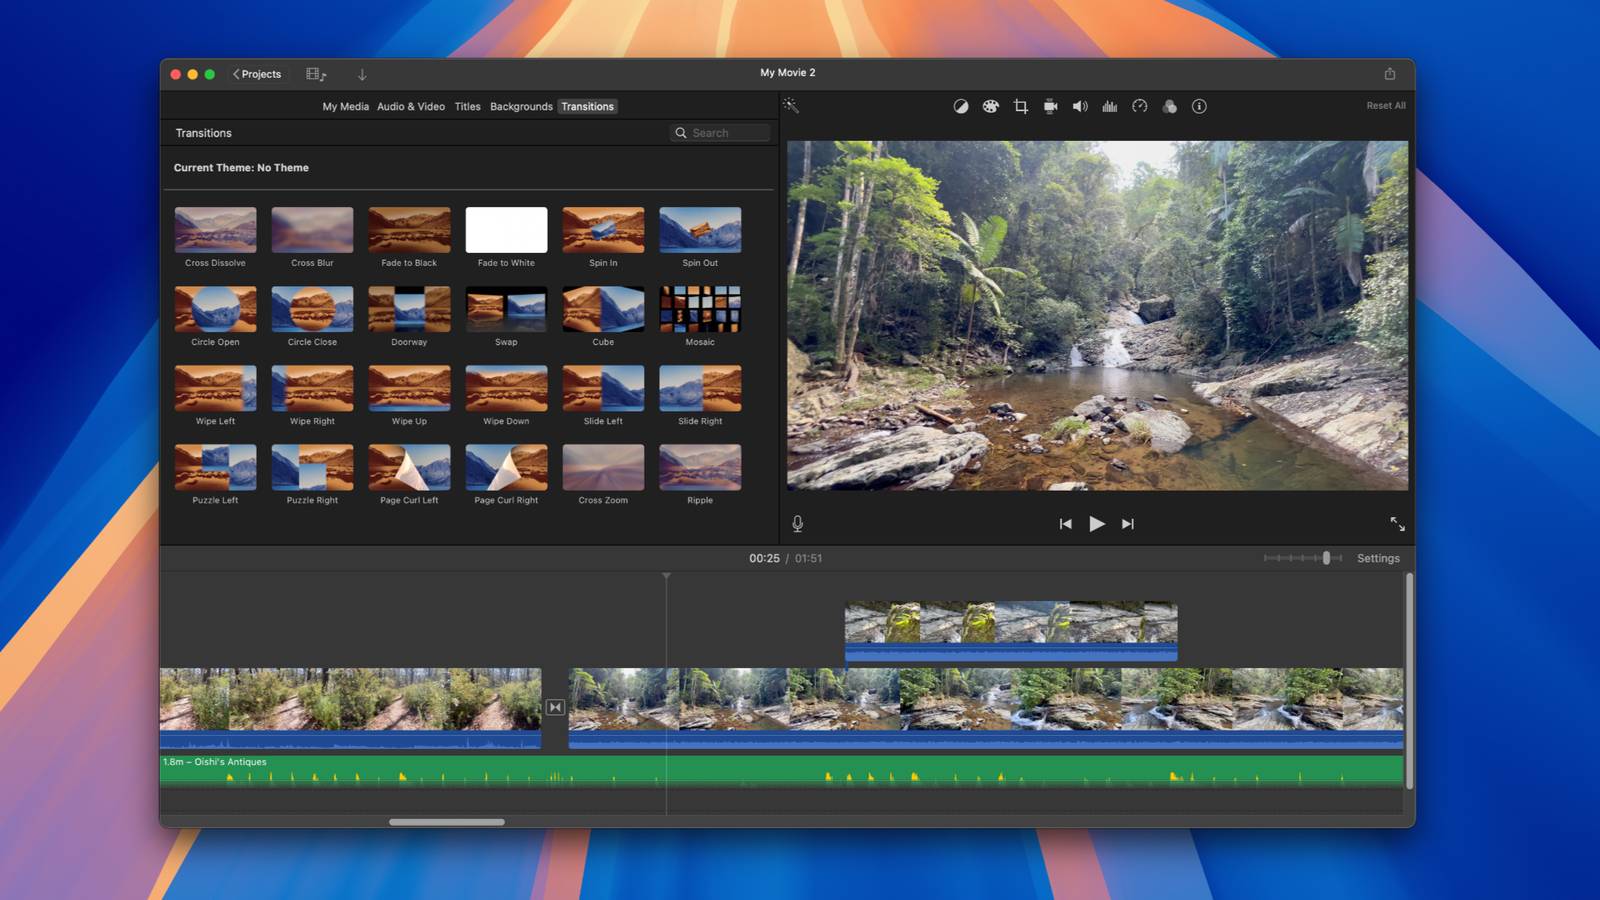Toggle fullscreen playback in the viewer
The image size is (1600, 900).
pyautogui.click(x=1397, y=524)
